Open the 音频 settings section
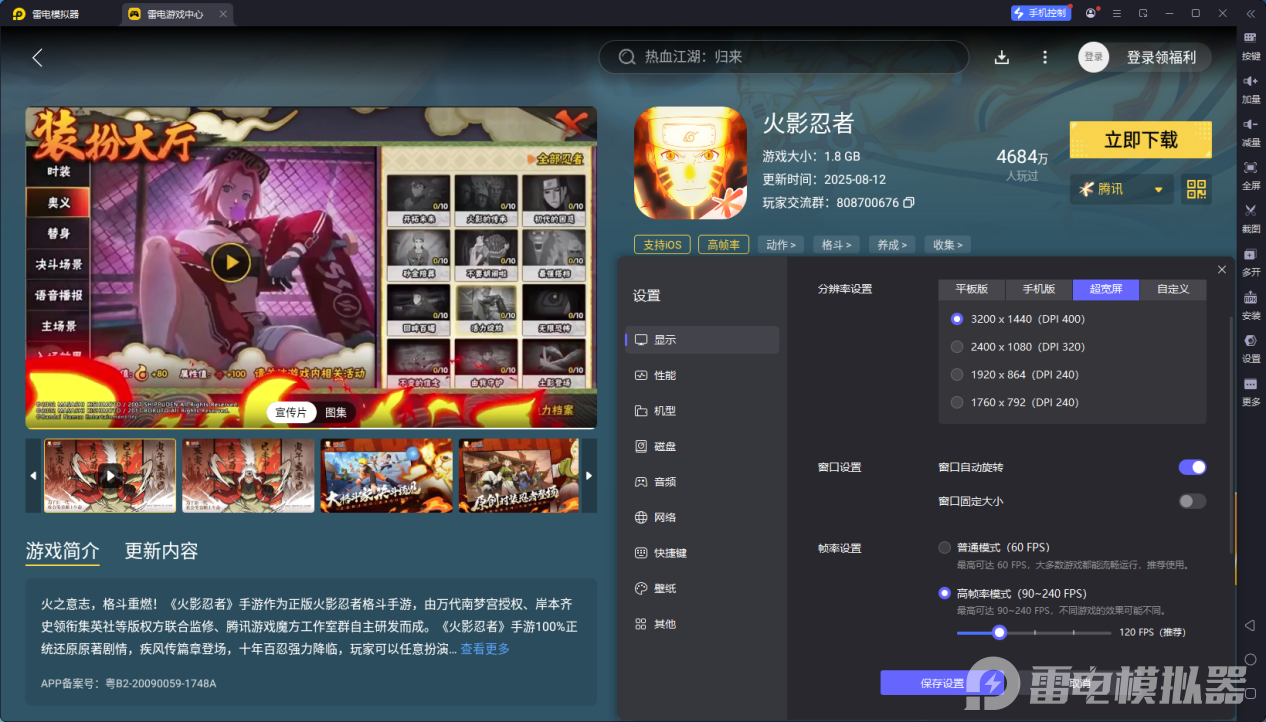Viewport: 1266px width, 722px height. [x=702, y=482]
